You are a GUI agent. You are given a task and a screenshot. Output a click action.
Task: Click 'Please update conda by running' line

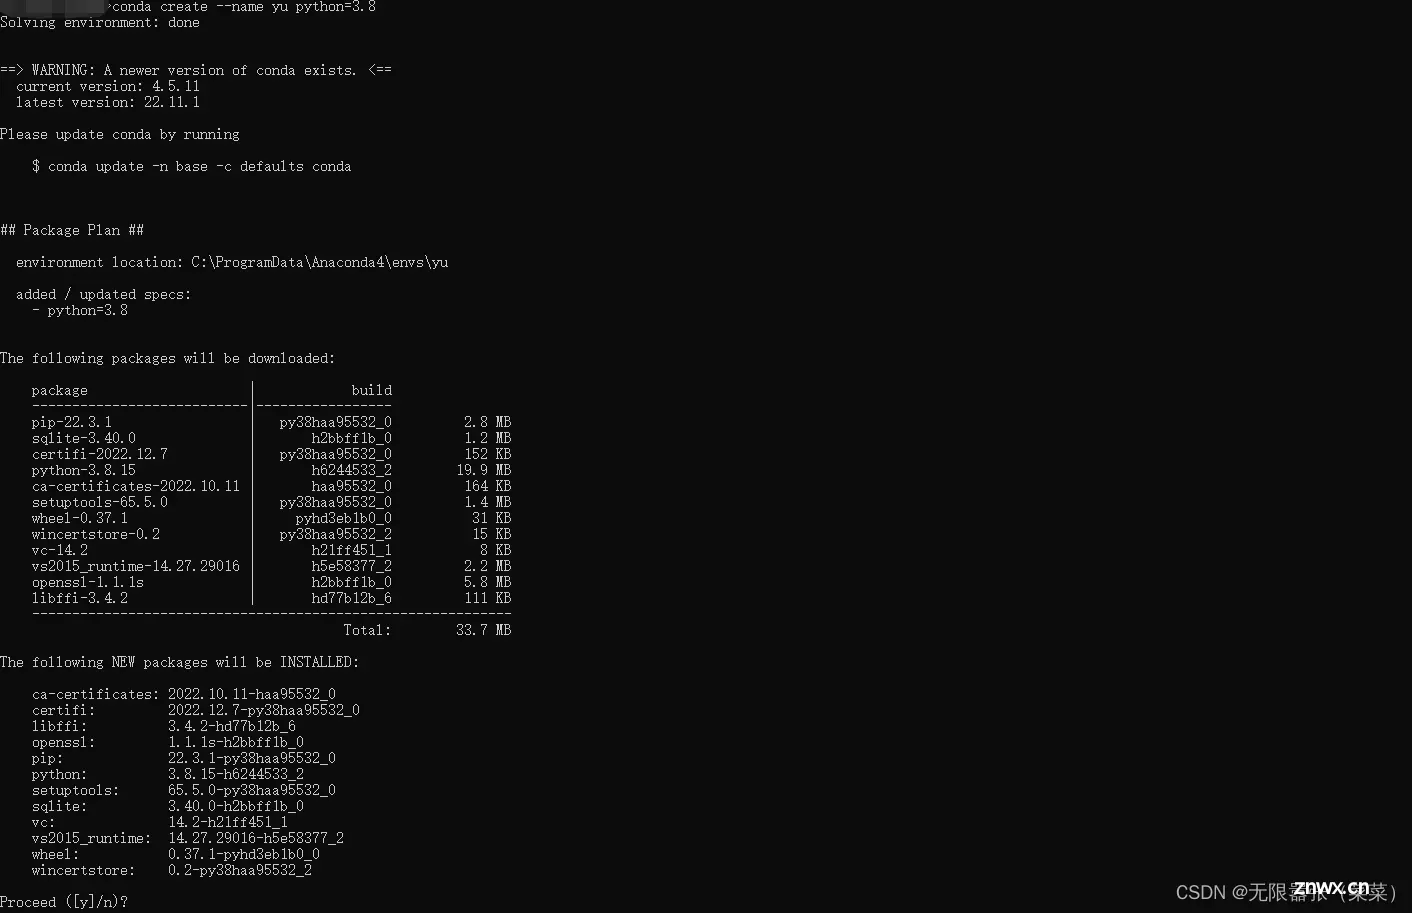[120, 134]
